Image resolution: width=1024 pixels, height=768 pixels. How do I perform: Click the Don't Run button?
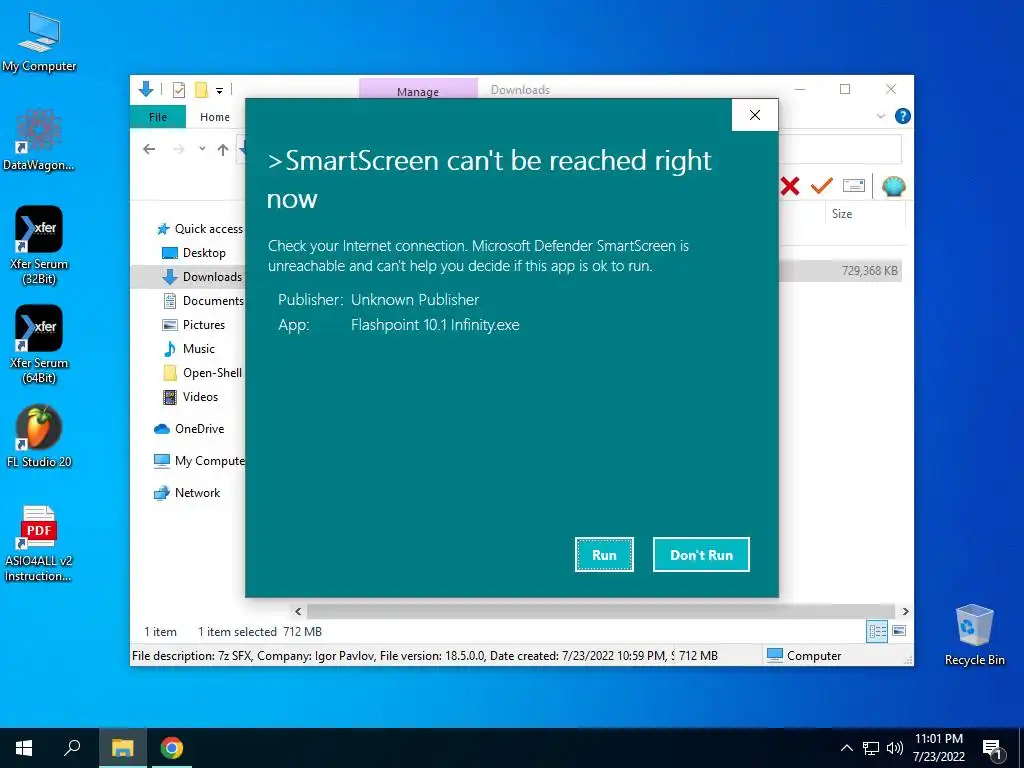(x=701, y=554)
